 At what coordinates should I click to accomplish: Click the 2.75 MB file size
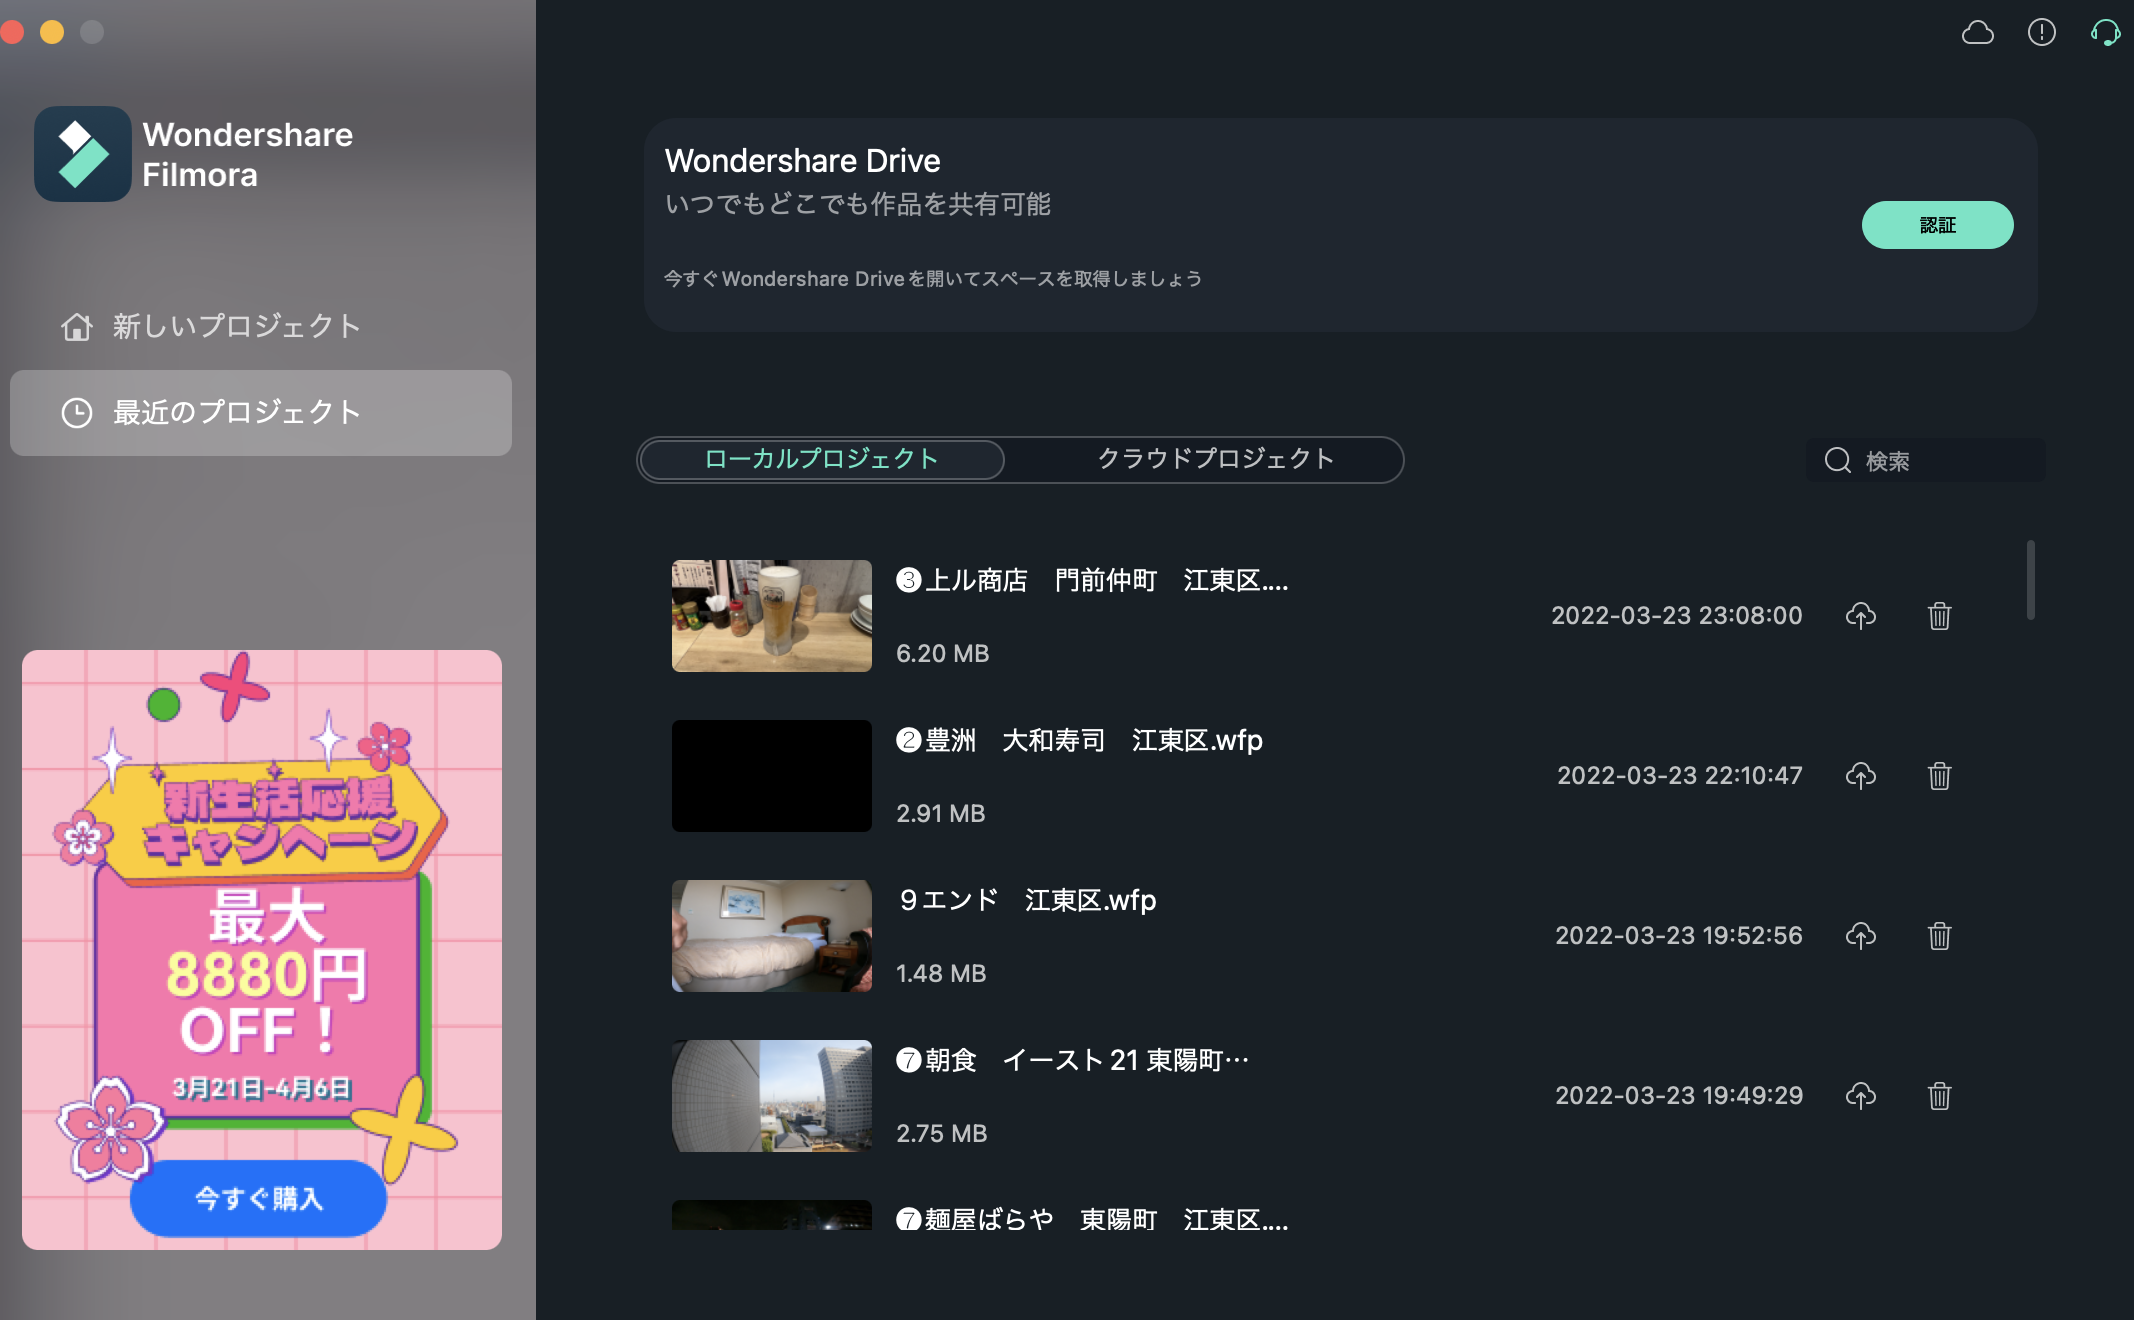click(942, 1134)
